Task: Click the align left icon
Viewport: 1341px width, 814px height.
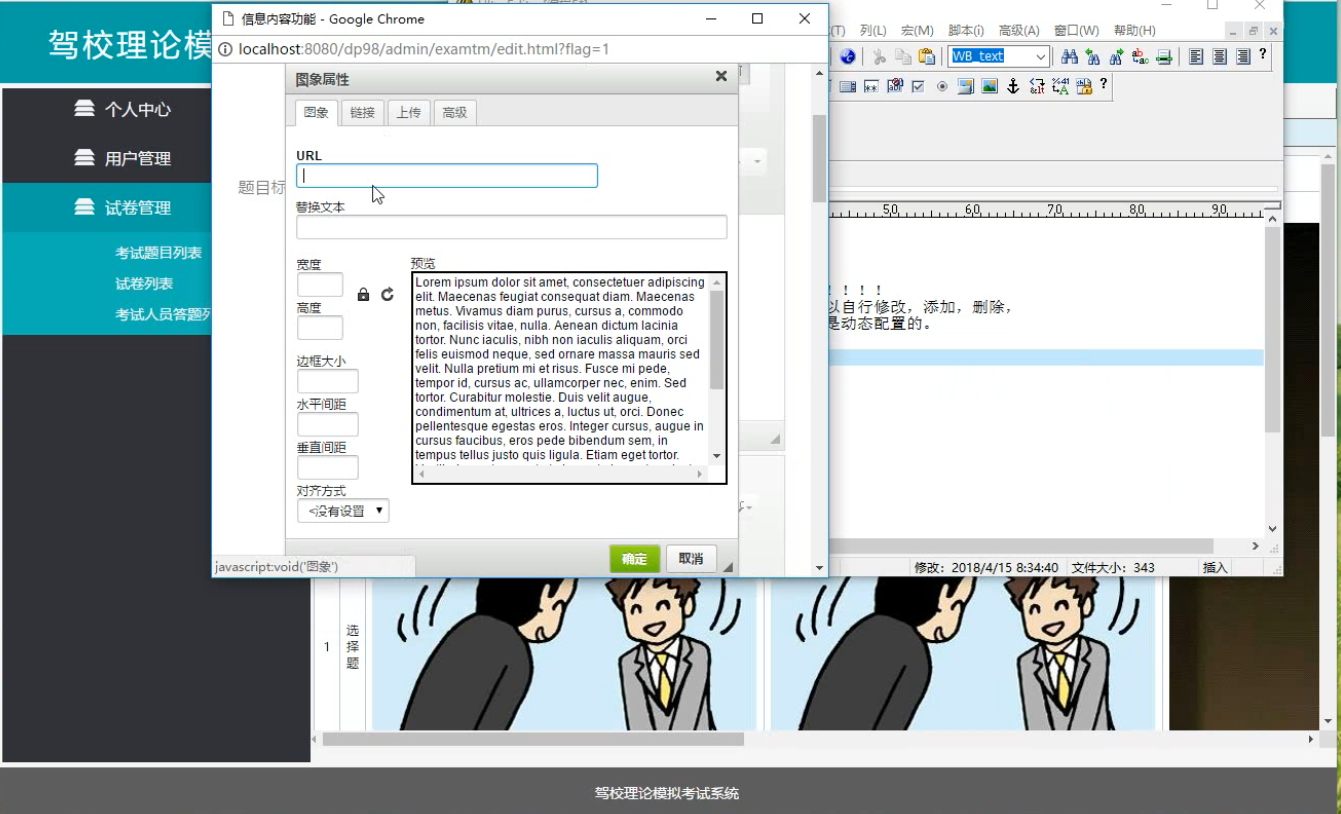Action: click(1196, 57)
